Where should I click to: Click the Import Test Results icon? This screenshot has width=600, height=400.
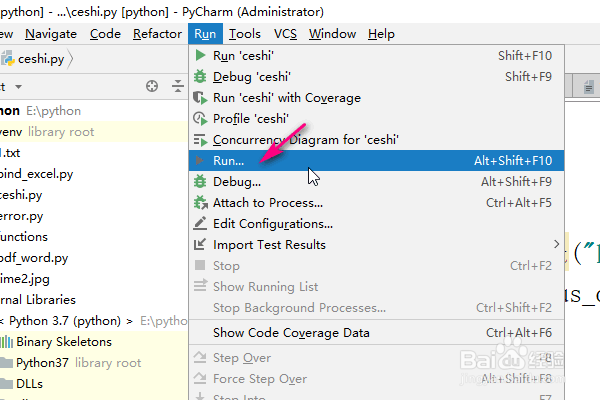pos(199,245)
